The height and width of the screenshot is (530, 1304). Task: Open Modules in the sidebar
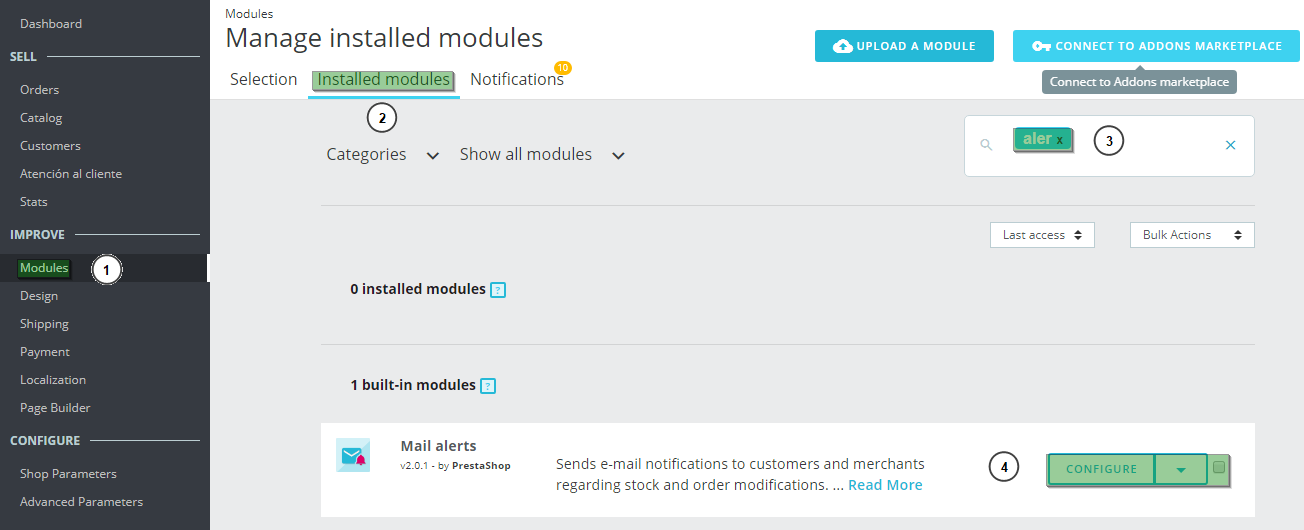[44, 268]
